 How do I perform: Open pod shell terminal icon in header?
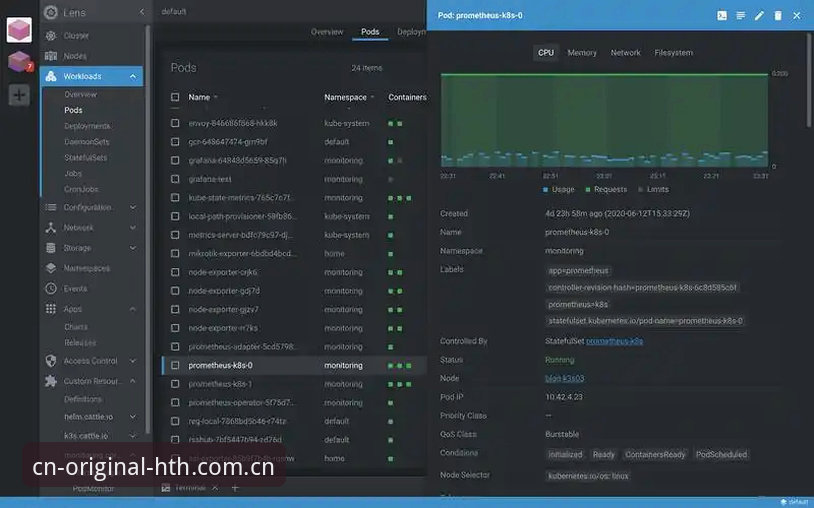[x=722, y=16]
